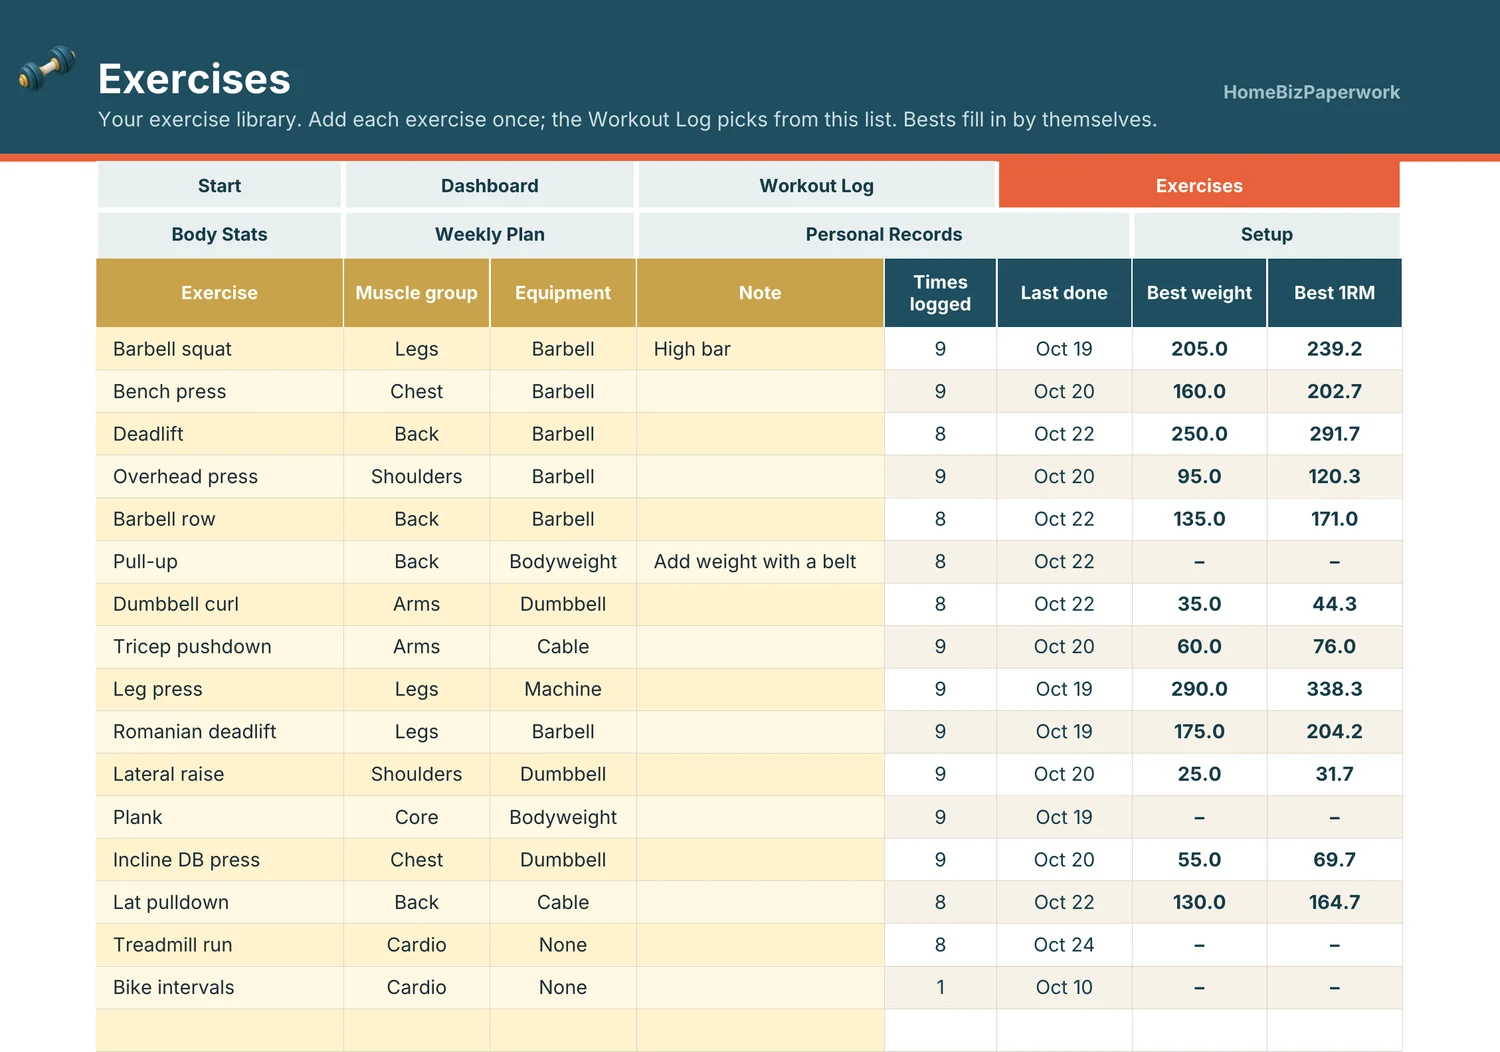Select the Leg press exercise cell
Screen dimensions: 1500x1052
tap(219, 689)
